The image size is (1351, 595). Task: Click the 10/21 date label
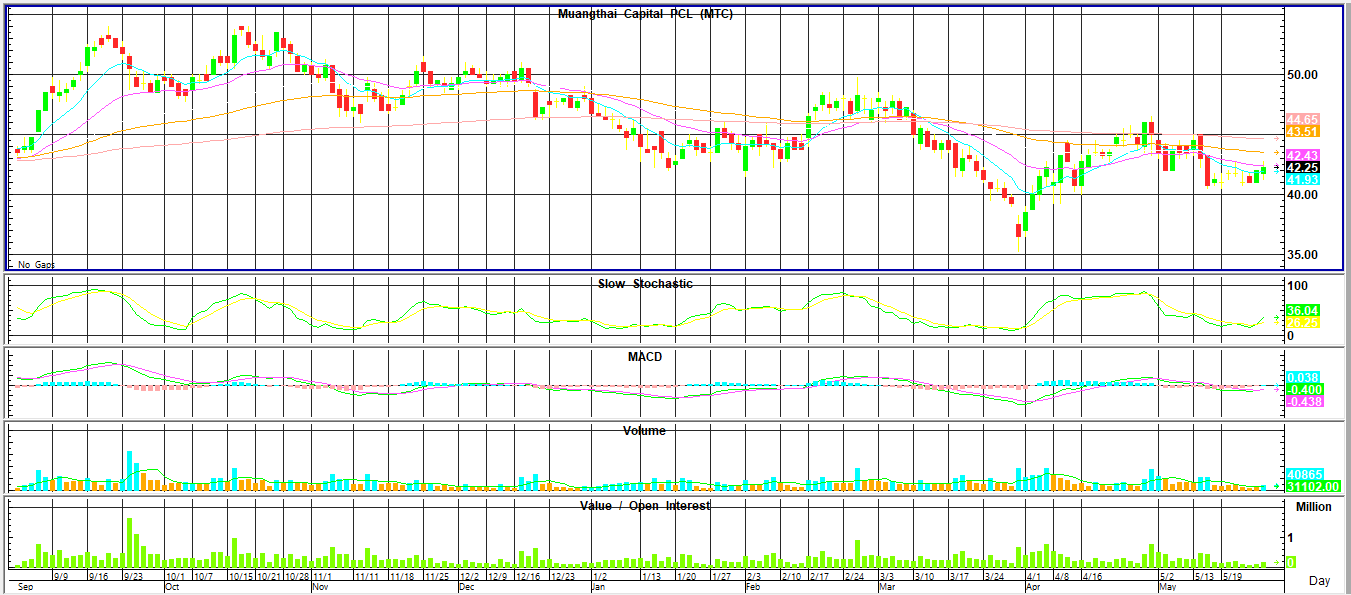[x=268, y=577]
